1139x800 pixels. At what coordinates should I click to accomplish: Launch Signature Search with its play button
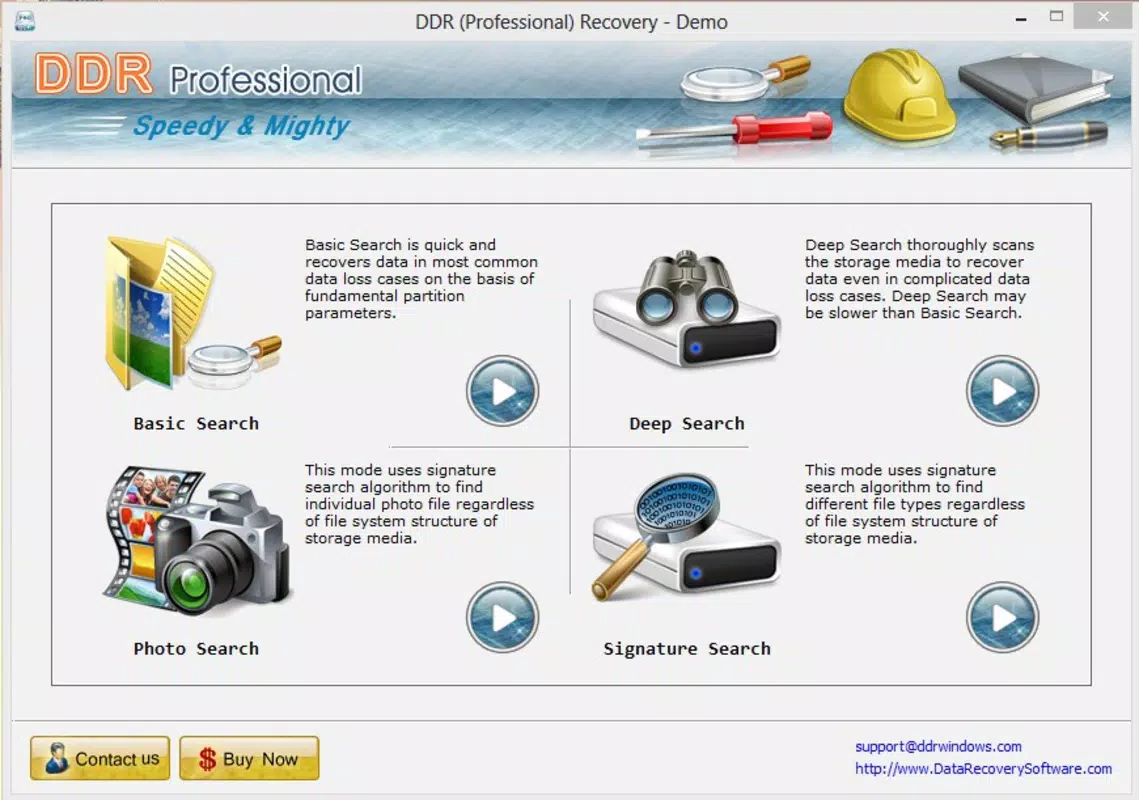click(x=1002, y=617)
